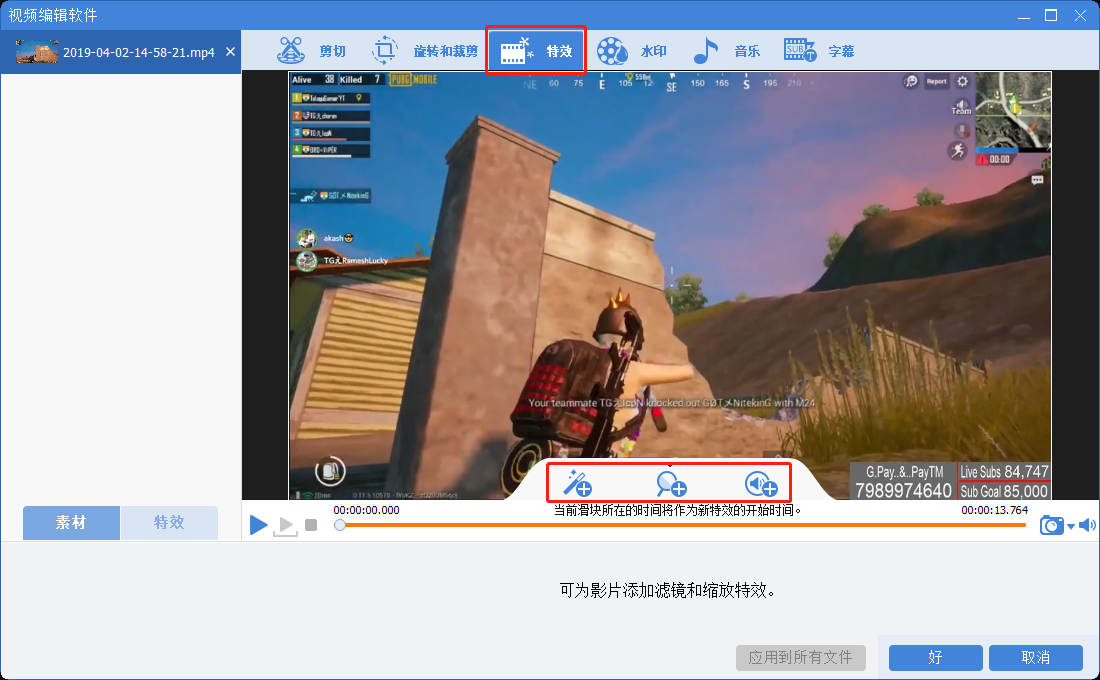Switch to the 素材 material tab

coord(71,523)
